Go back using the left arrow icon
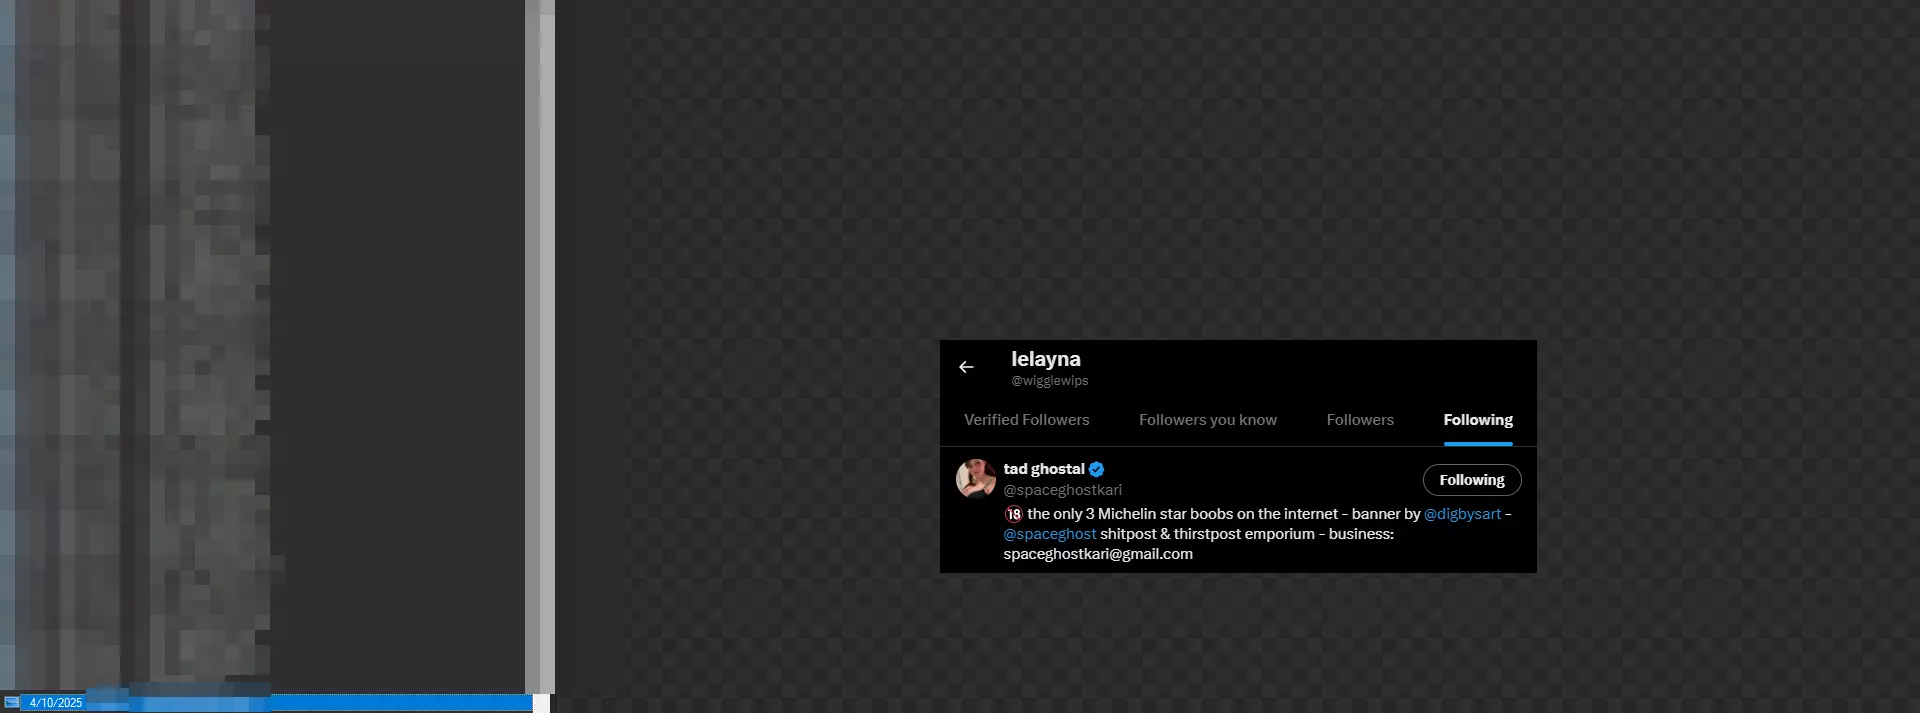Image resolution: width=1920 pixels, height=713 pixels. point(966,367)
